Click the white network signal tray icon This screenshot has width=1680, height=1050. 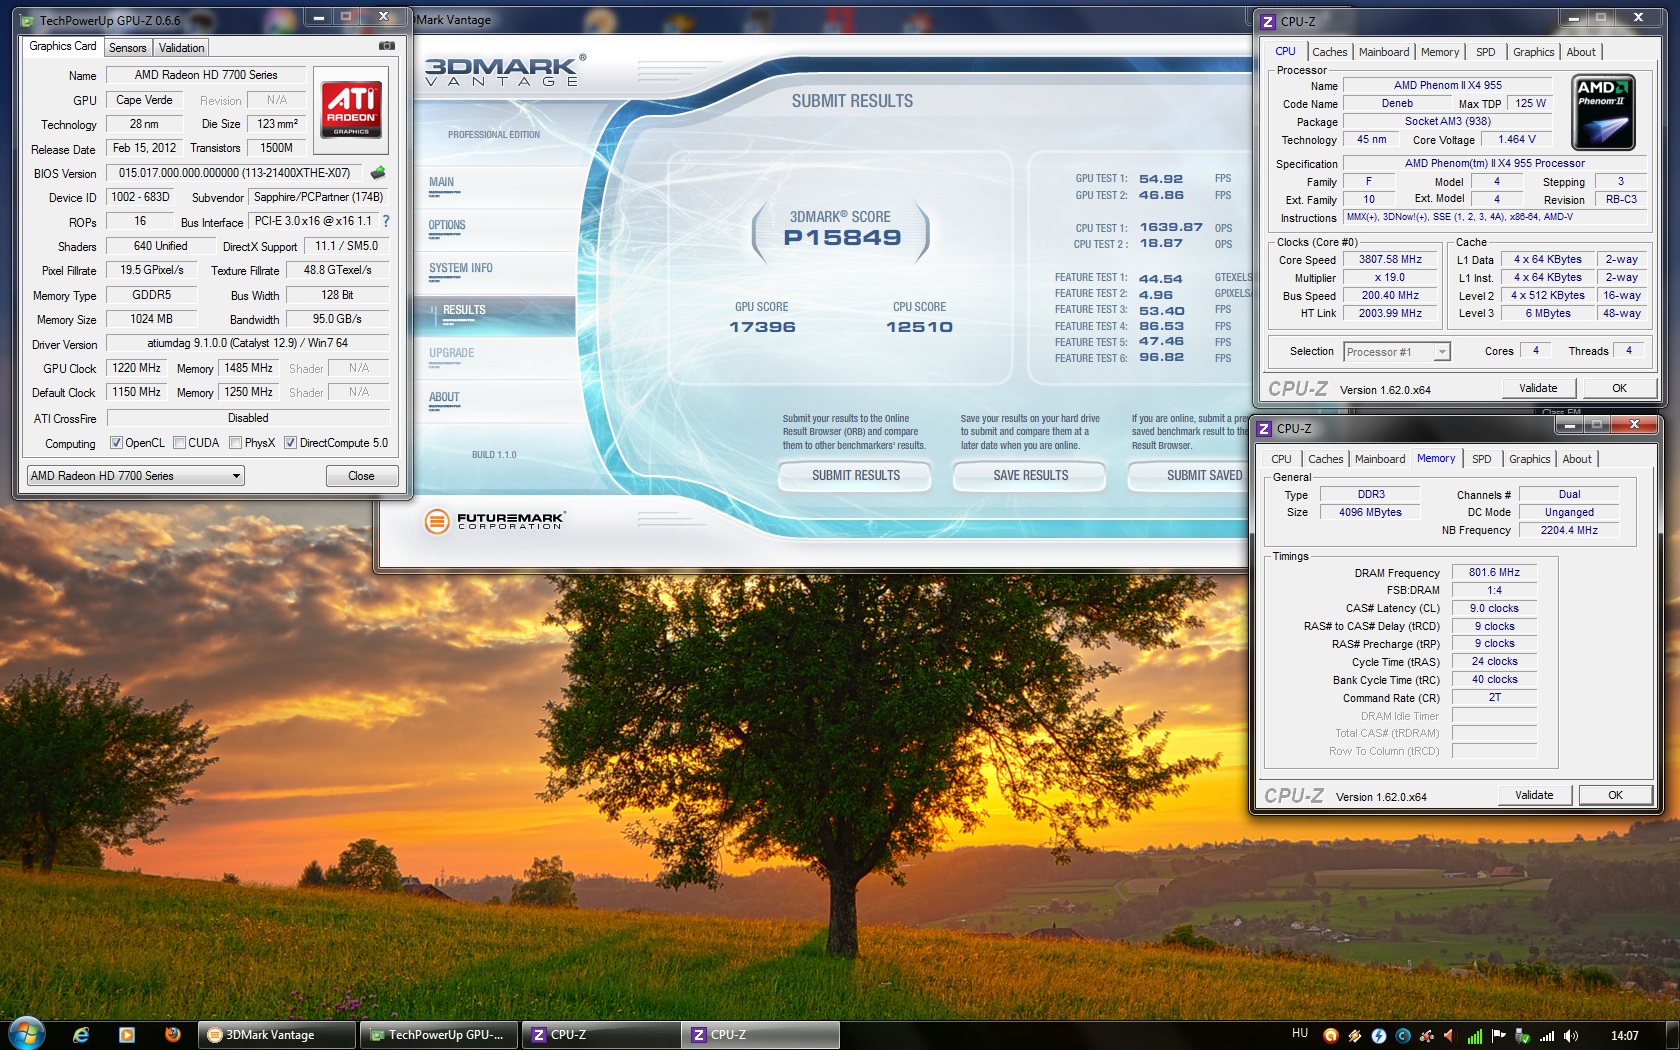[x=1547, y=1036]
